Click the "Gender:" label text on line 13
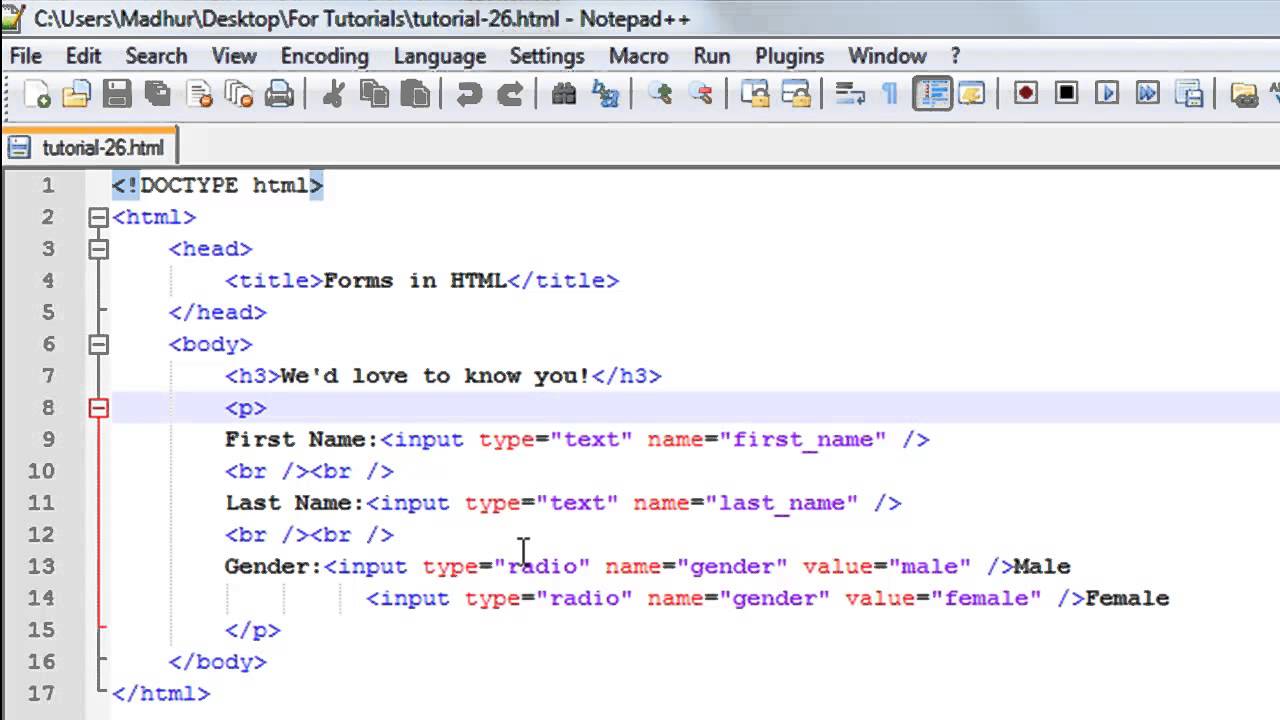Screen dimensions: 1280x720 coord(274,567)
